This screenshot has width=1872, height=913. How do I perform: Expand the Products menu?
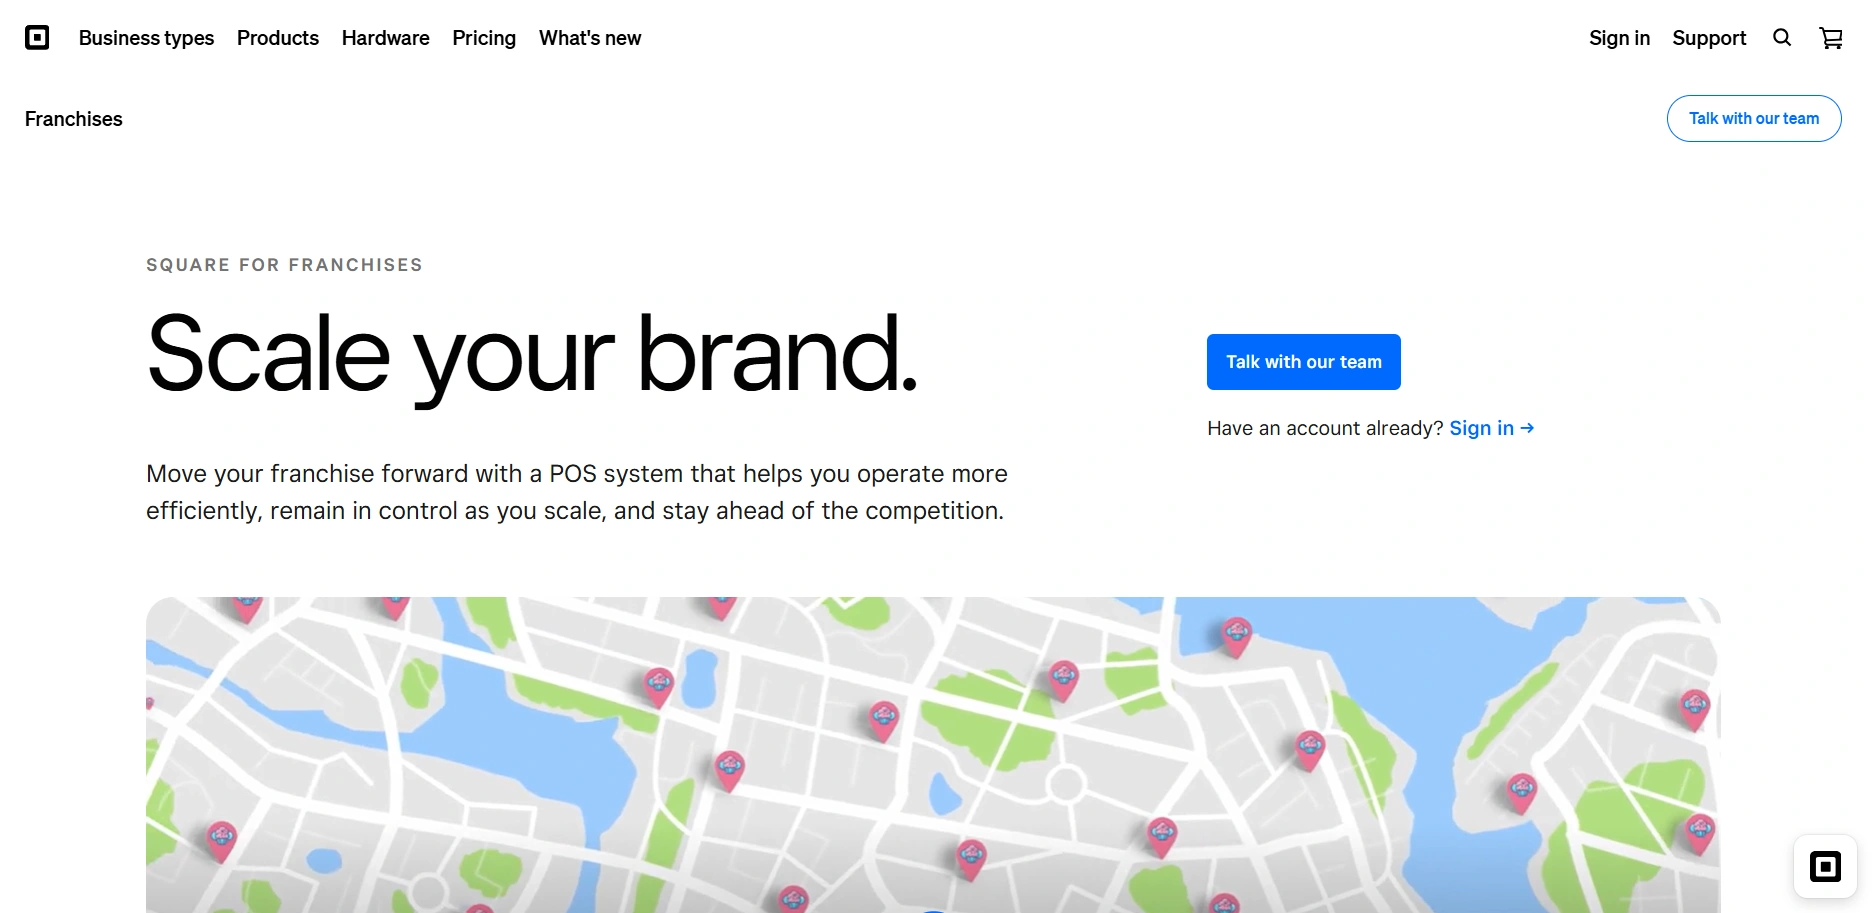pyautogui.click(x=278, y=38)
